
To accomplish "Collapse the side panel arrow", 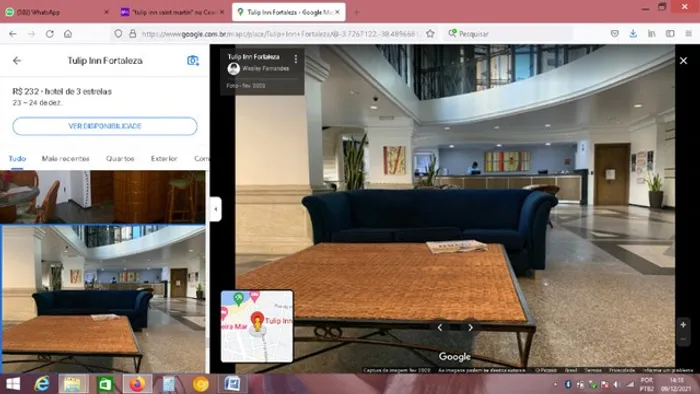I will 216,209.
